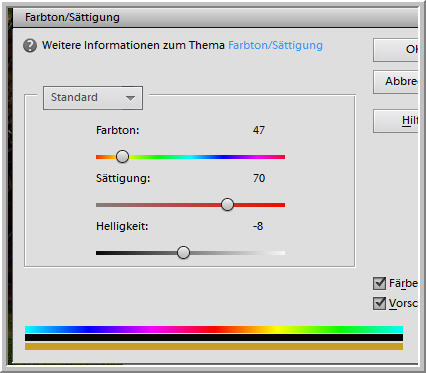Click the Farbton label text
The image size is (426, 373).
point(117,130)
